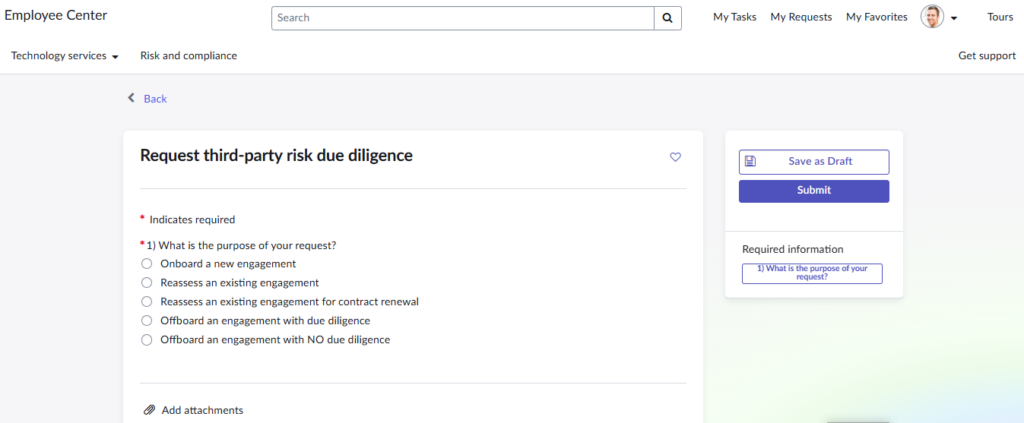Open the user profile dropdown caret
Image resolution: width=1024 pixels, height=423 pixels.
coord(954,18)
